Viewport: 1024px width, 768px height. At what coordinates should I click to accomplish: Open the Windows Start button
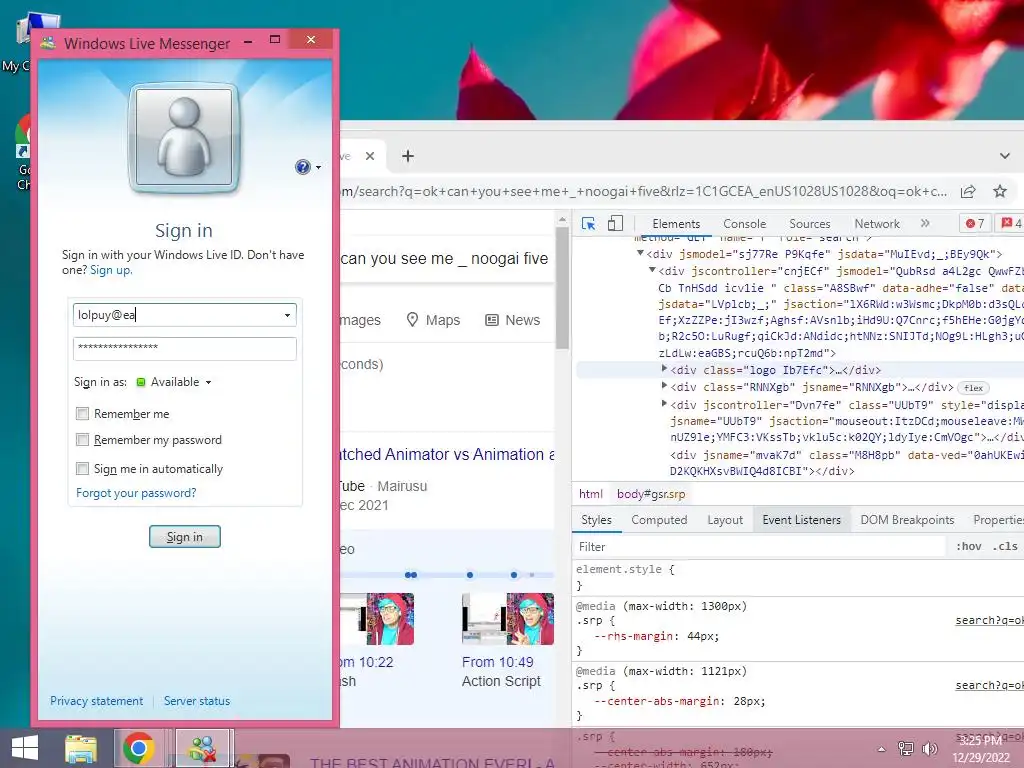coord(25,748)
